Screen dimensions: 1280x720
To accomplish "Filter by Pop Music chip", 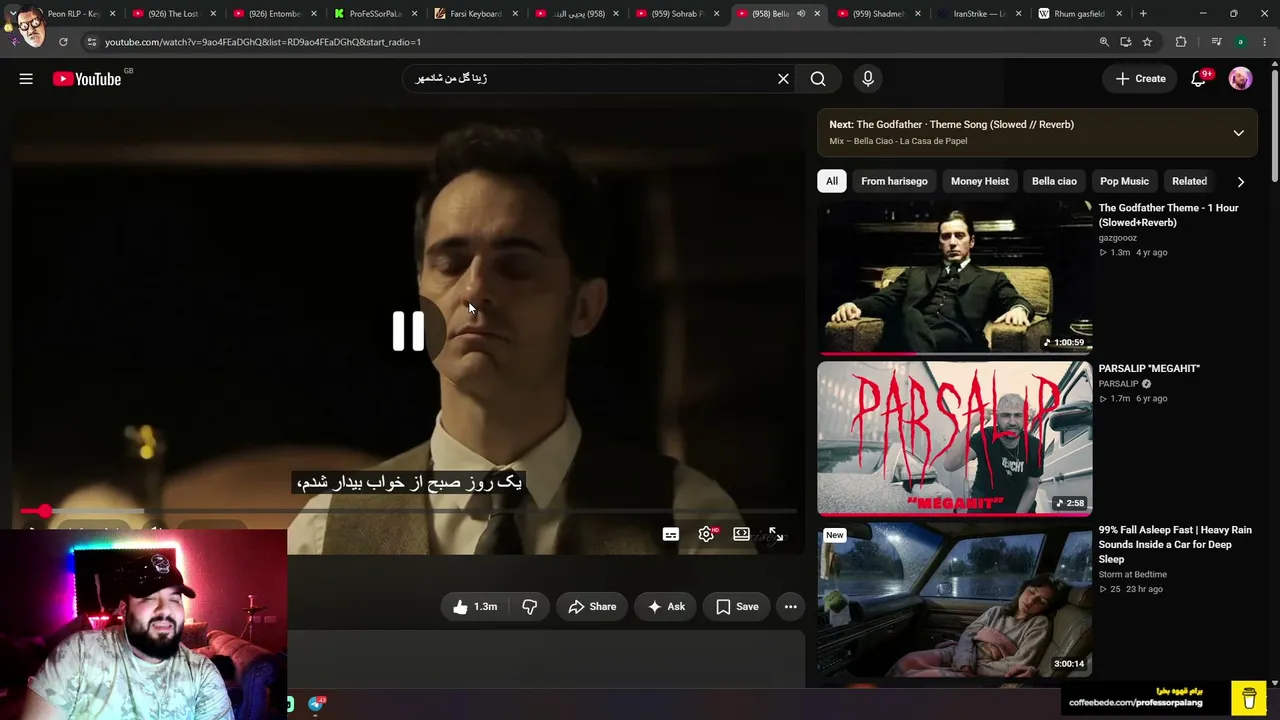I will (1124, 181).
